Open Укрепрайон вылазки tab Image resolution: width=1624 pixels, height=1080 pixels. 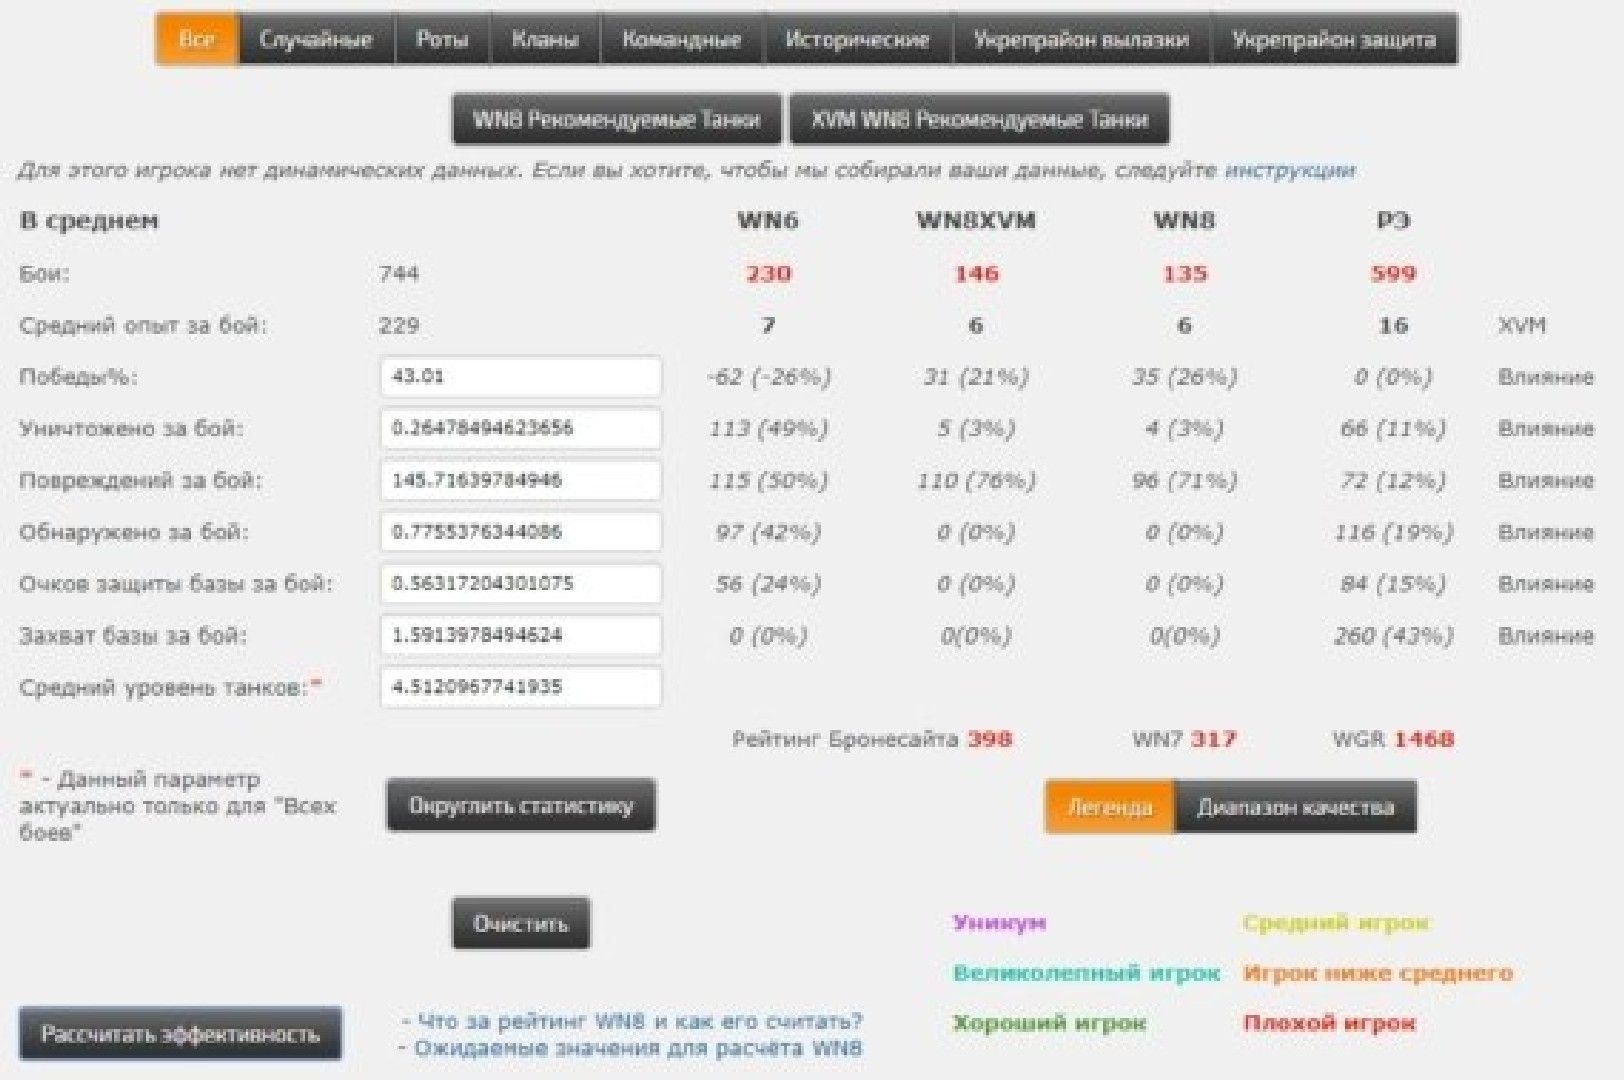(x=1081, y=40)
